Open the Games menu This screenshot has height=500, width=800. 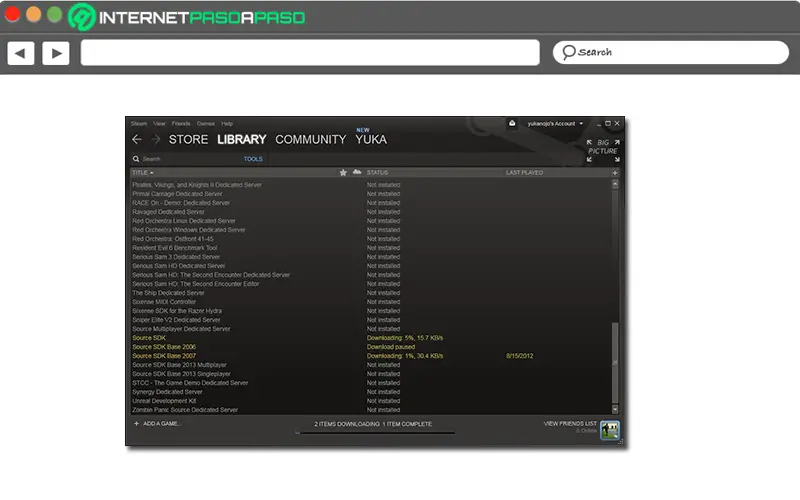tap(206, 123)
